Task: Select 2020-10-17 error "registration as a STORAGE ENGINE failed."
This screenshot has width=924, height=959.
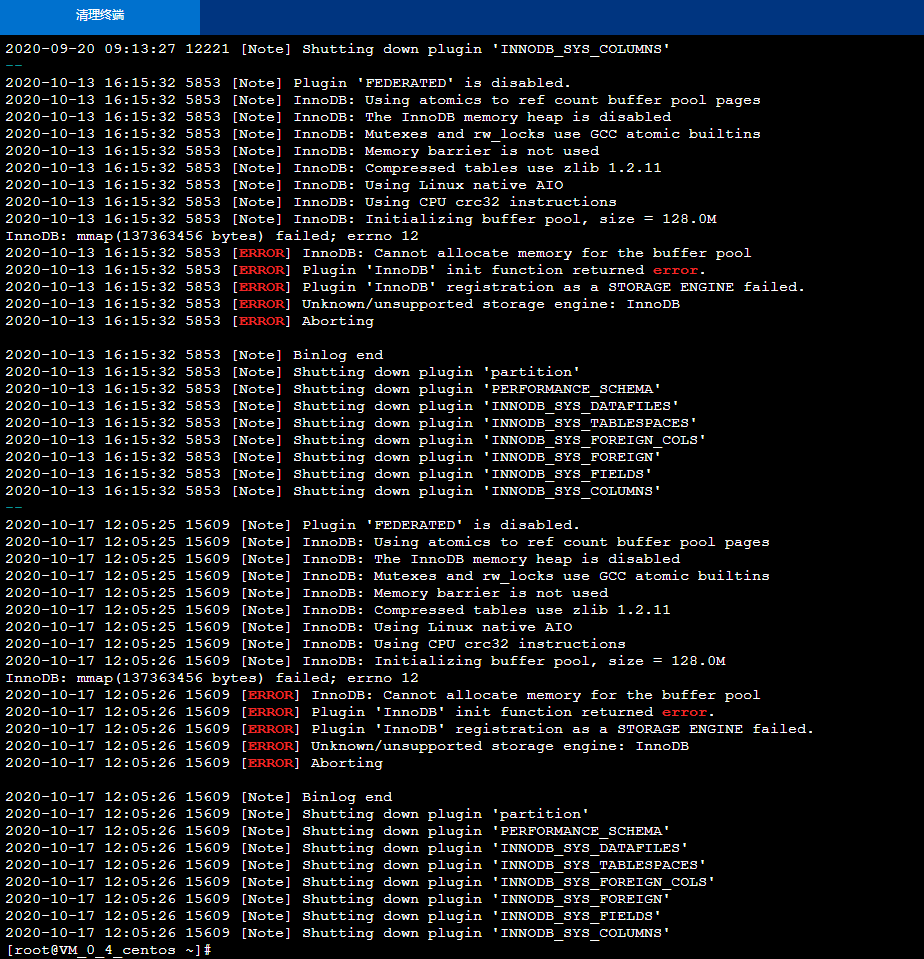Action: pos(410,729)
